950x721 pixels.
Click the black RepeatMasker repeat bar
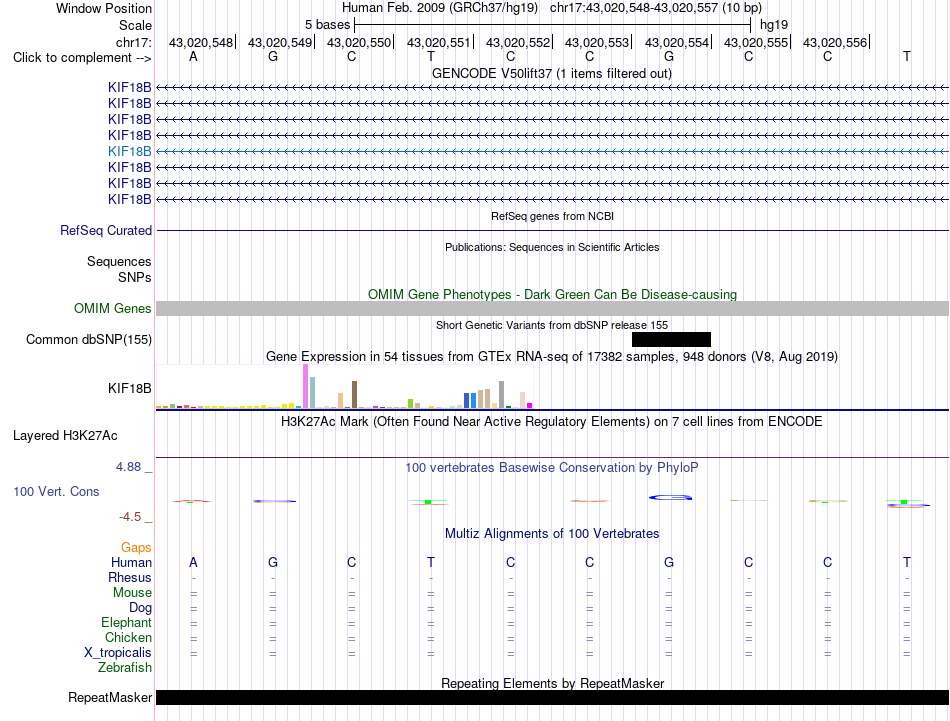552,697
